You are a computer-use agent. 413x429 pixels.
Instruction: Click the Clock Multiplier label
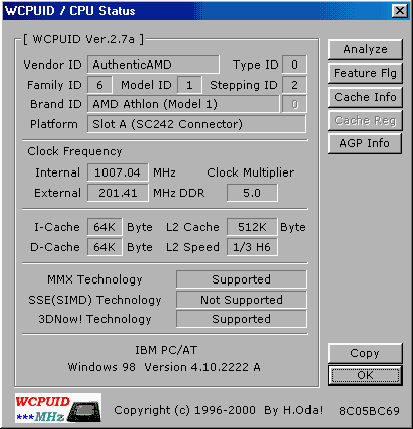pos(250,173)
